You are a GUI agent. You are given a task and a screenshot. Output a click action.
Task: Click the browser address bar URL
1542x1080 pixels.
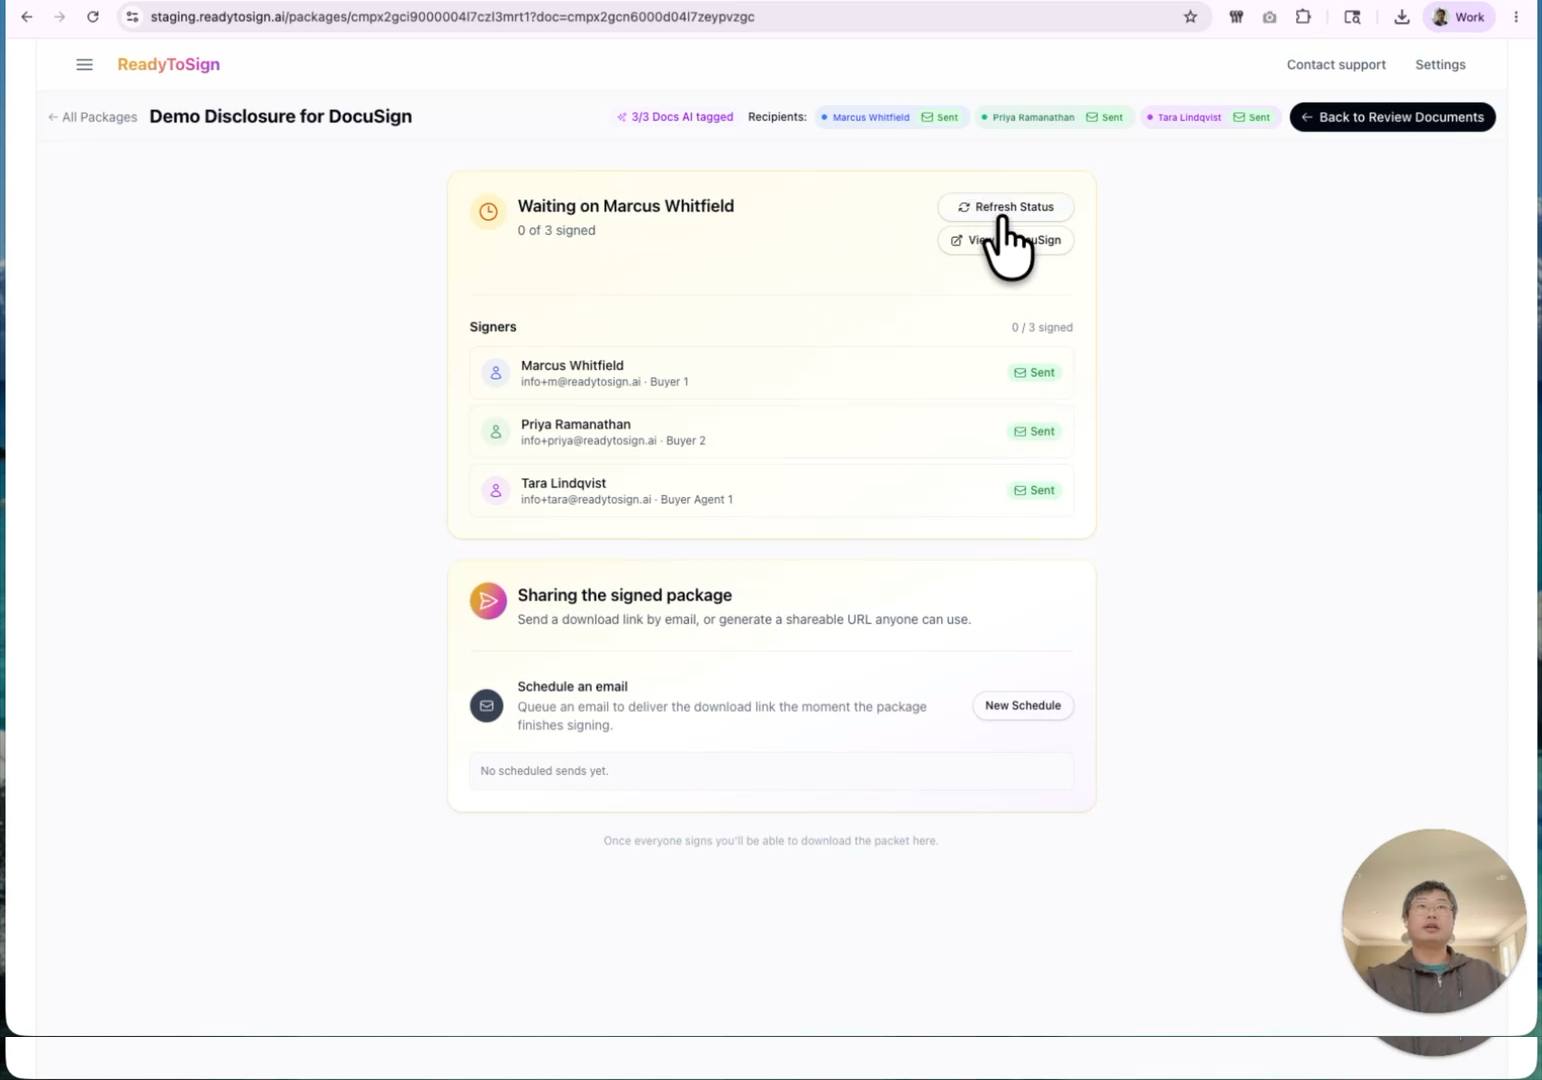tap(453, 17)
